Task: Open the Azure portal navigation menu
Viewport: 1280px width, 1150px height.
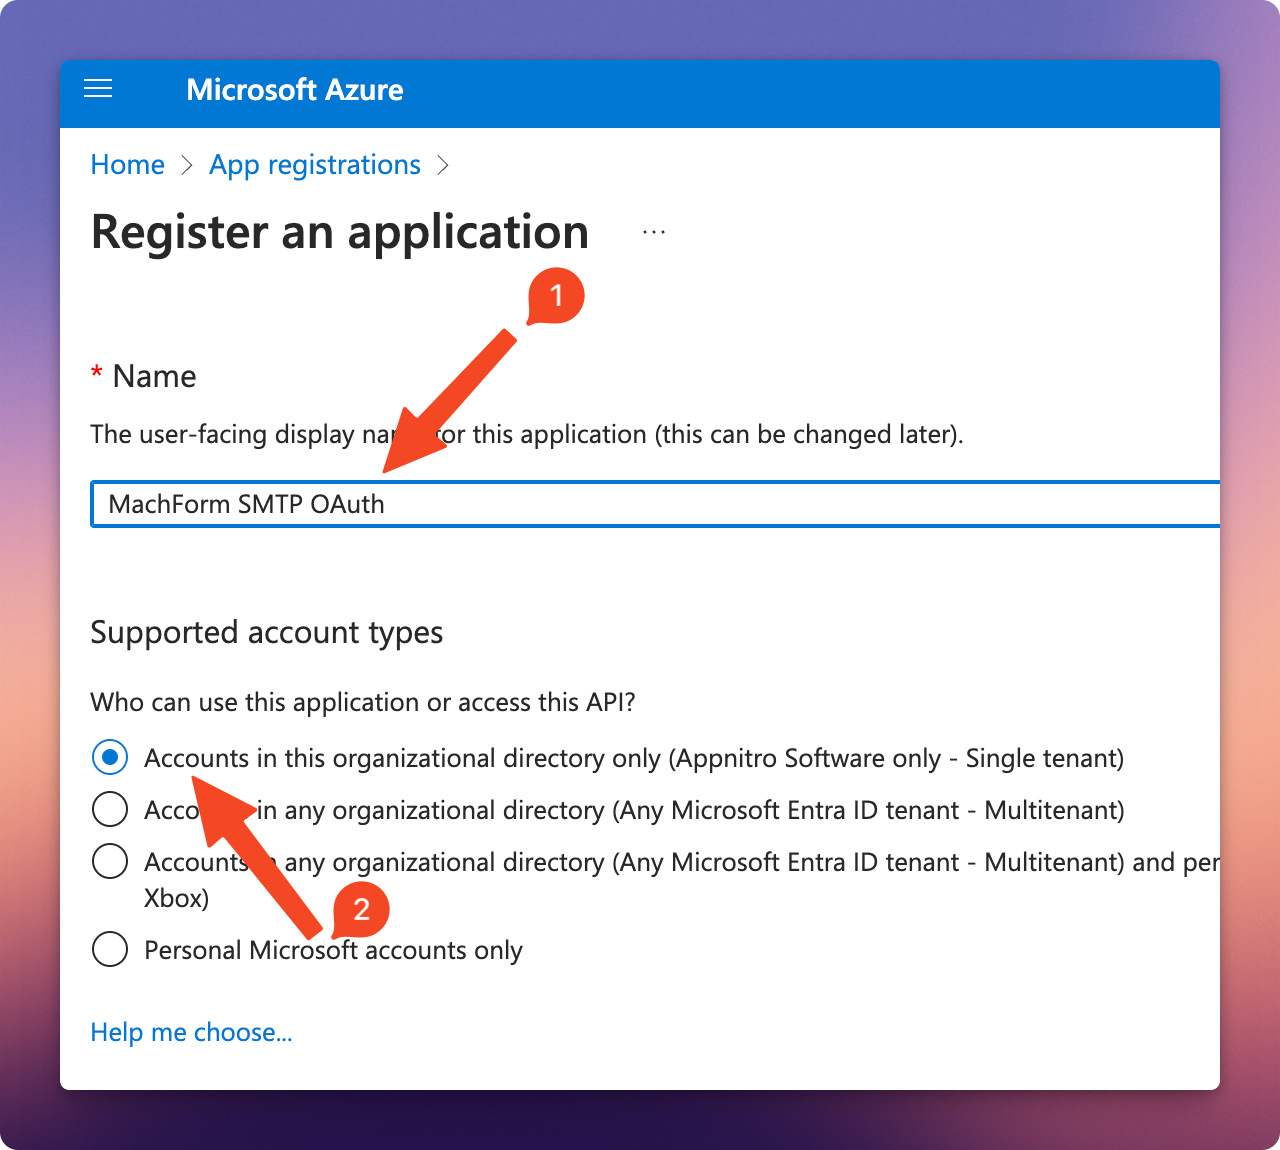Action: pyautogui.click(x=98, y=89)
